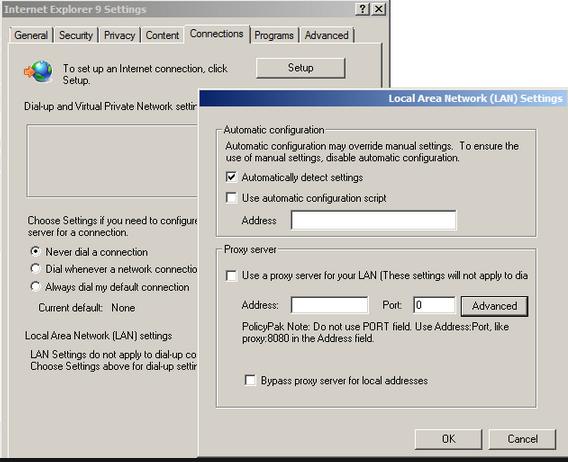Close the Internet Explorer 9 Settings window

[378, 9]
